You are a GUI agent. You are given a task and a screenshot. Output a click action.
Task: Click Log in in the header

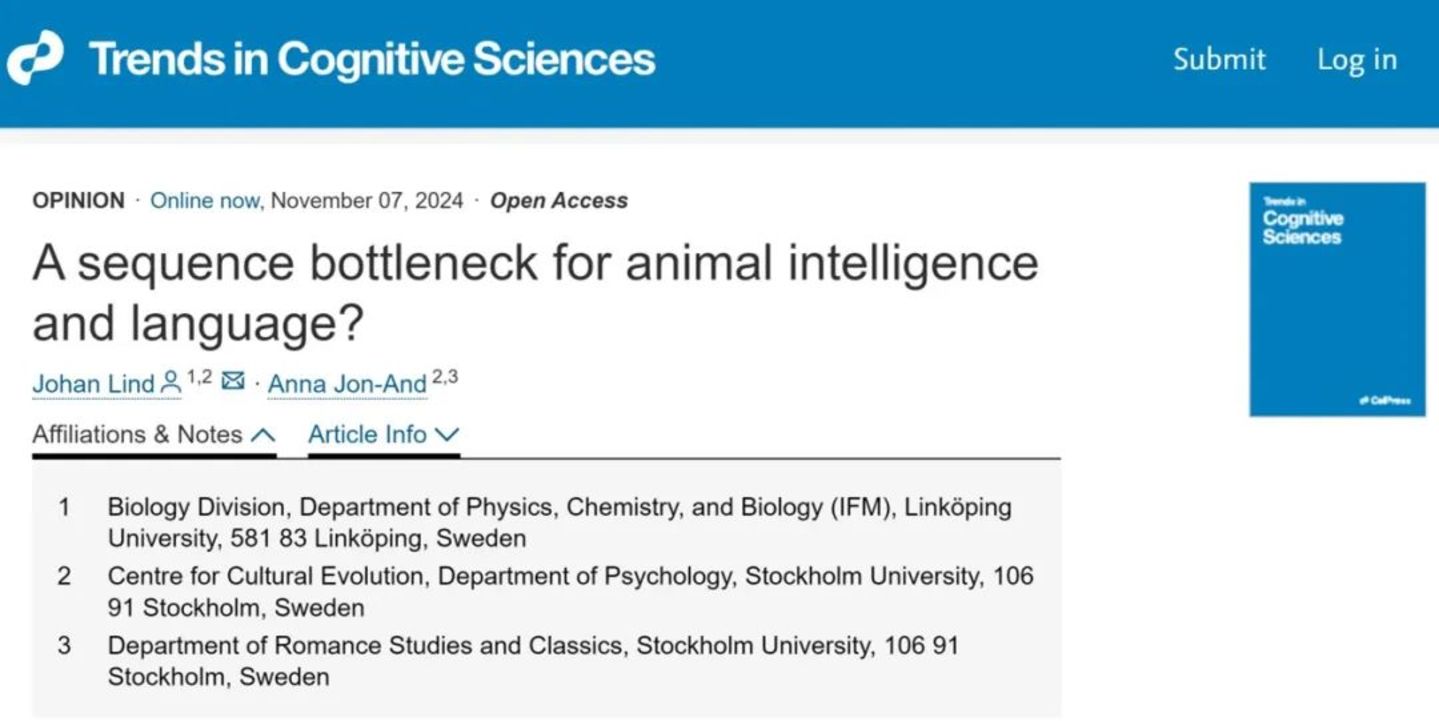(1356, 60)
